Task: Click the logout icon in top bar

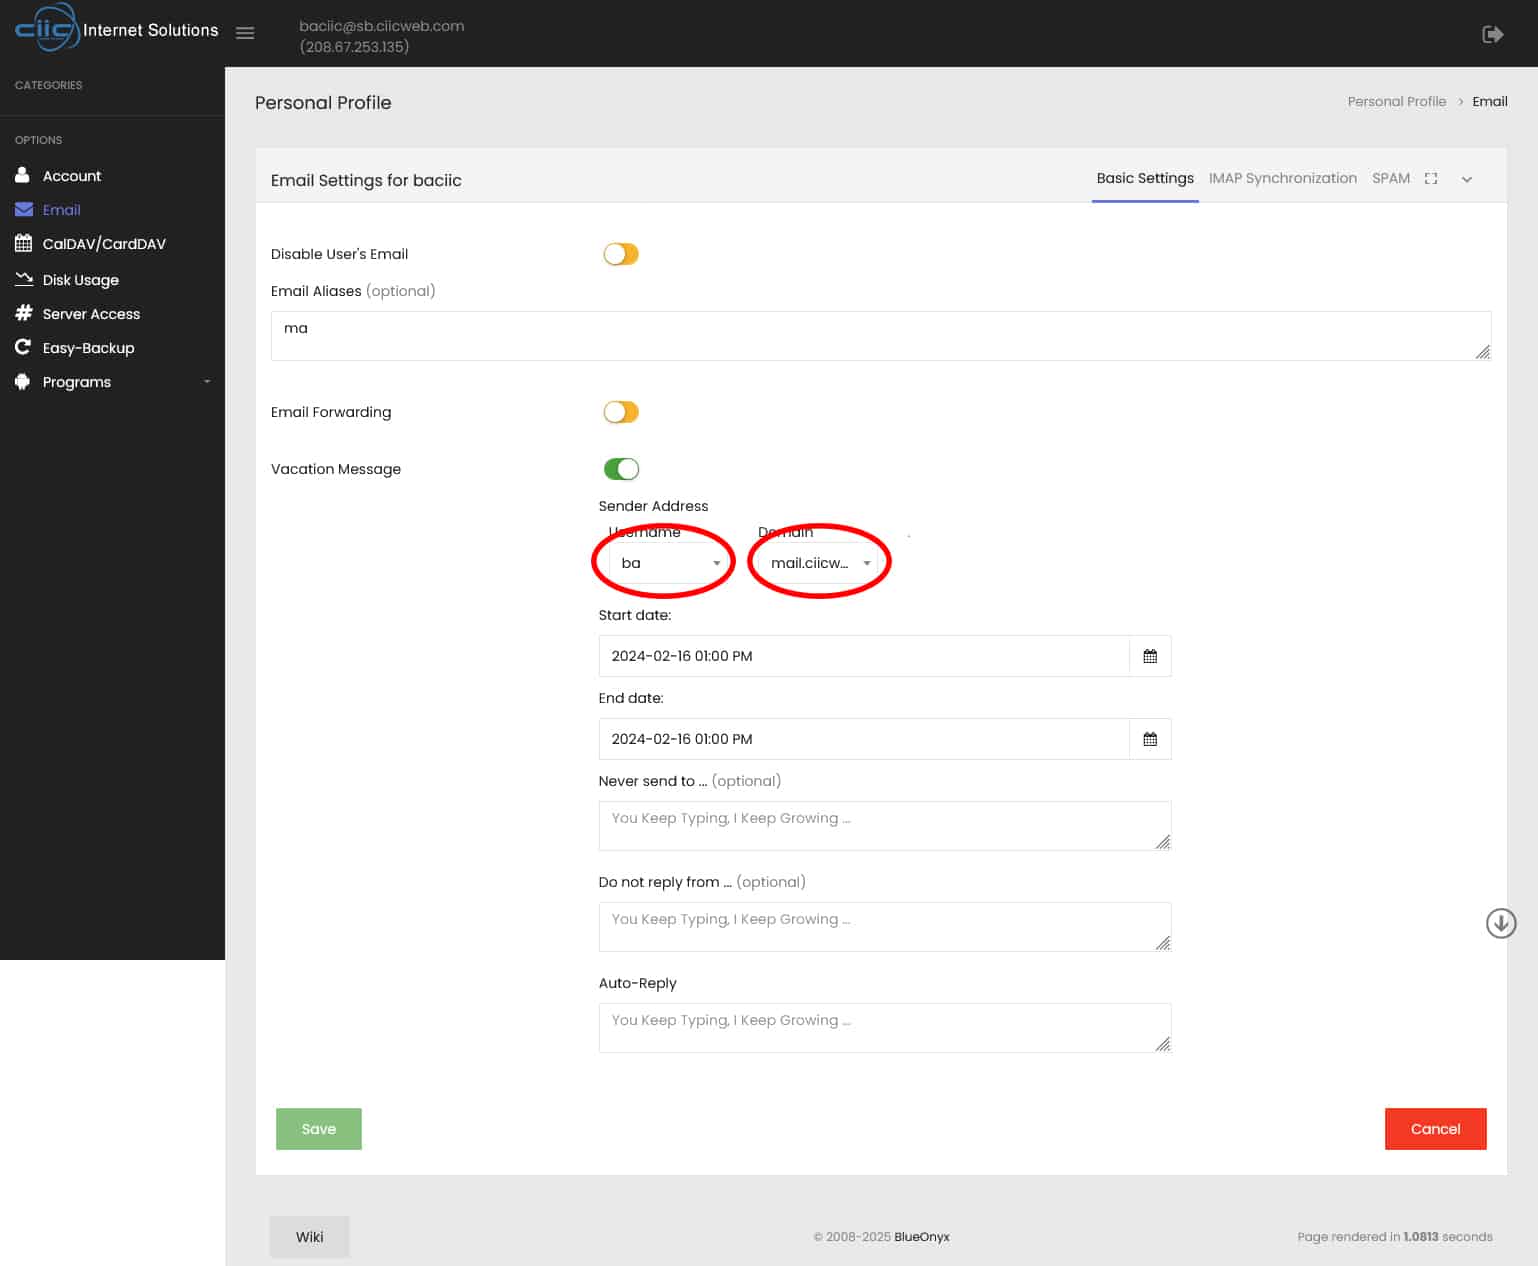Action: click(x=1492, y=34)
